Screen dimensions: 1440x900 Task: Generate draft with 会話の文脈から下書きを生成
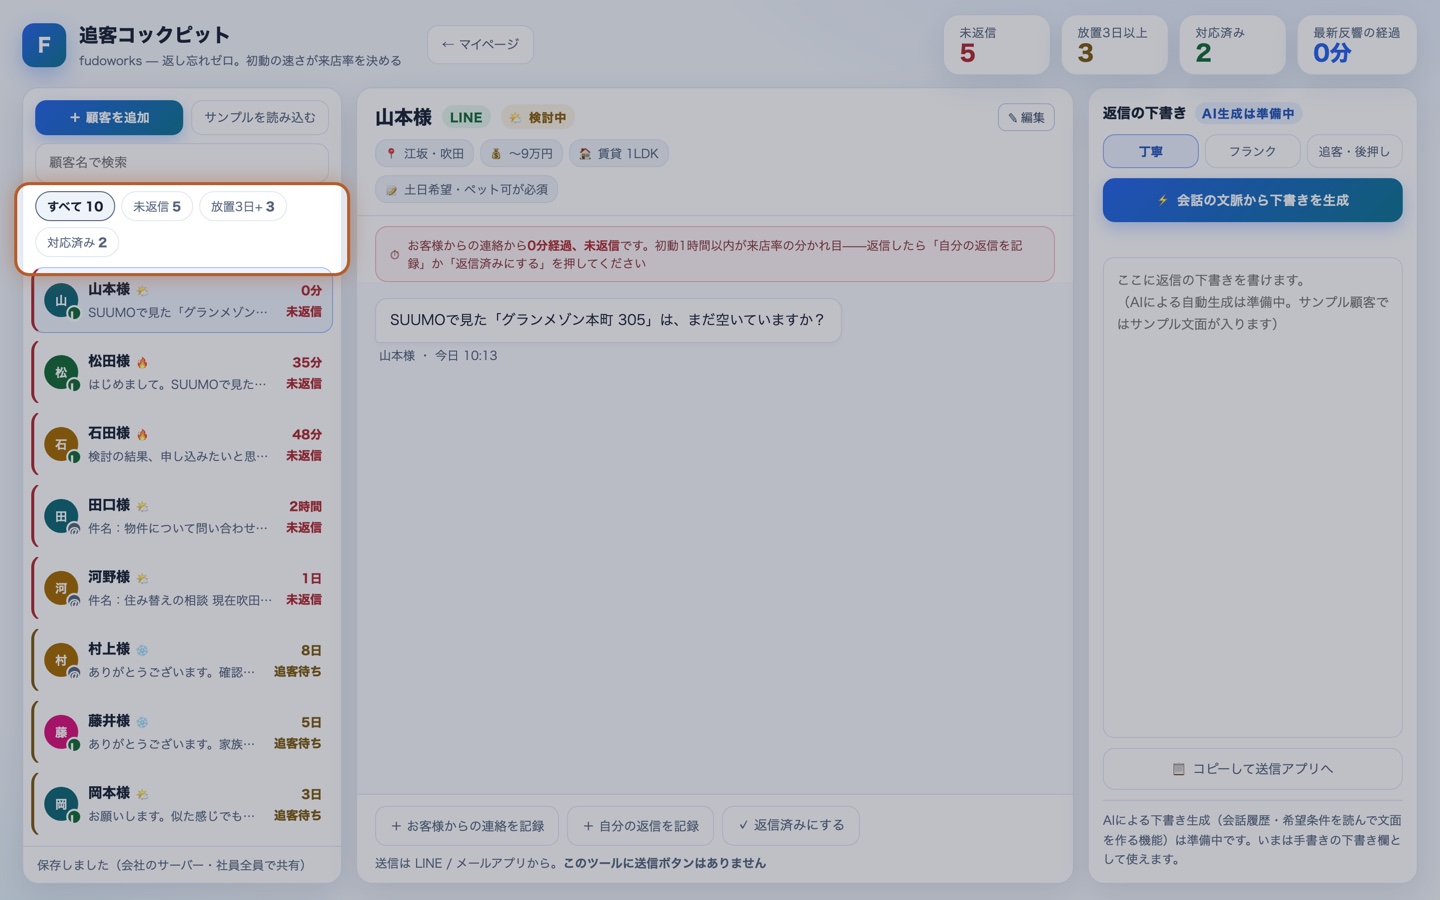pyautogui.click(x=1252, y=200)
